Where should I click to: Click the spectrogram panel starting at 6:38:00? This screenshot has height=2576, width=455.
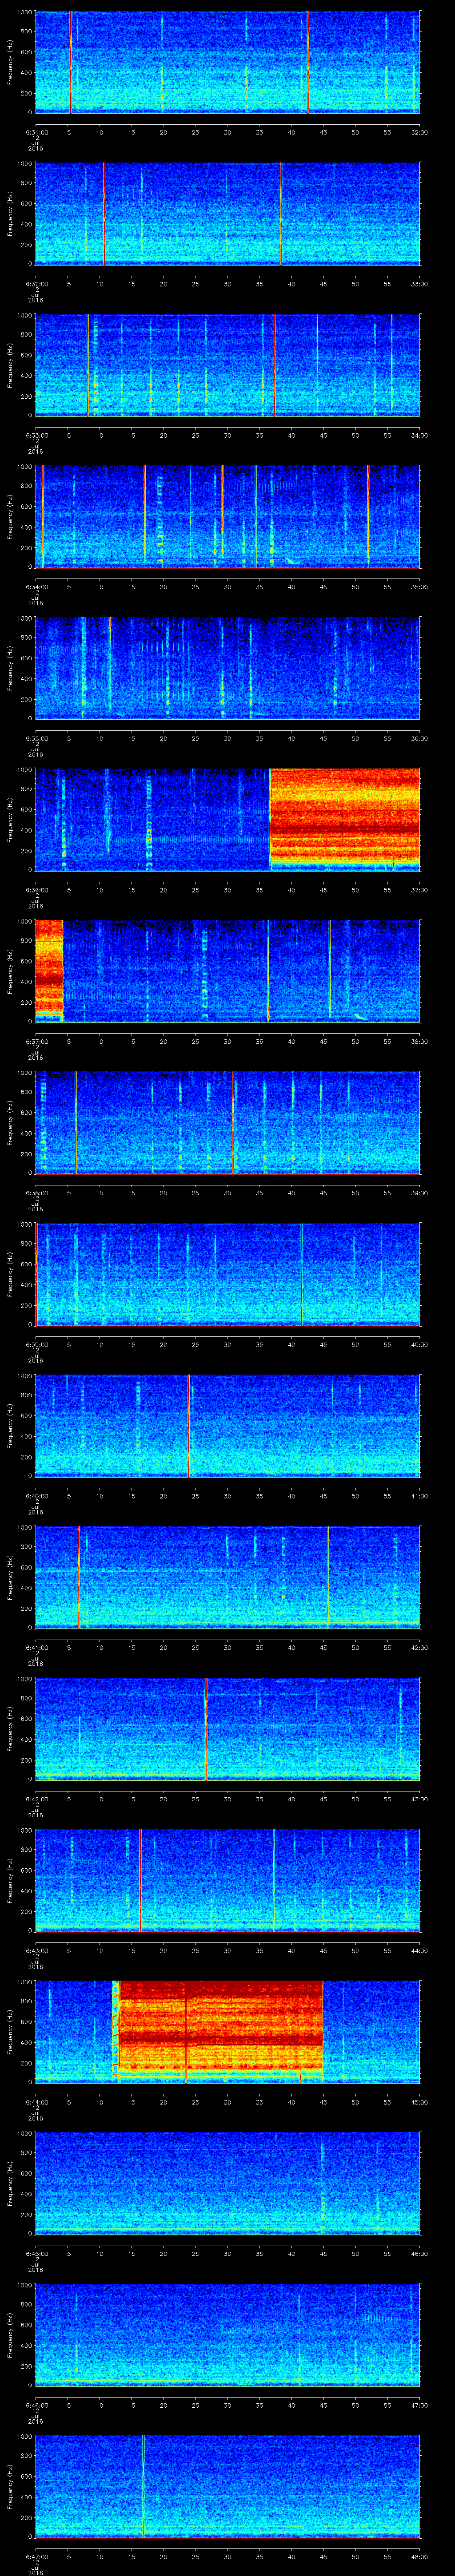click(x=227, y=1122)
